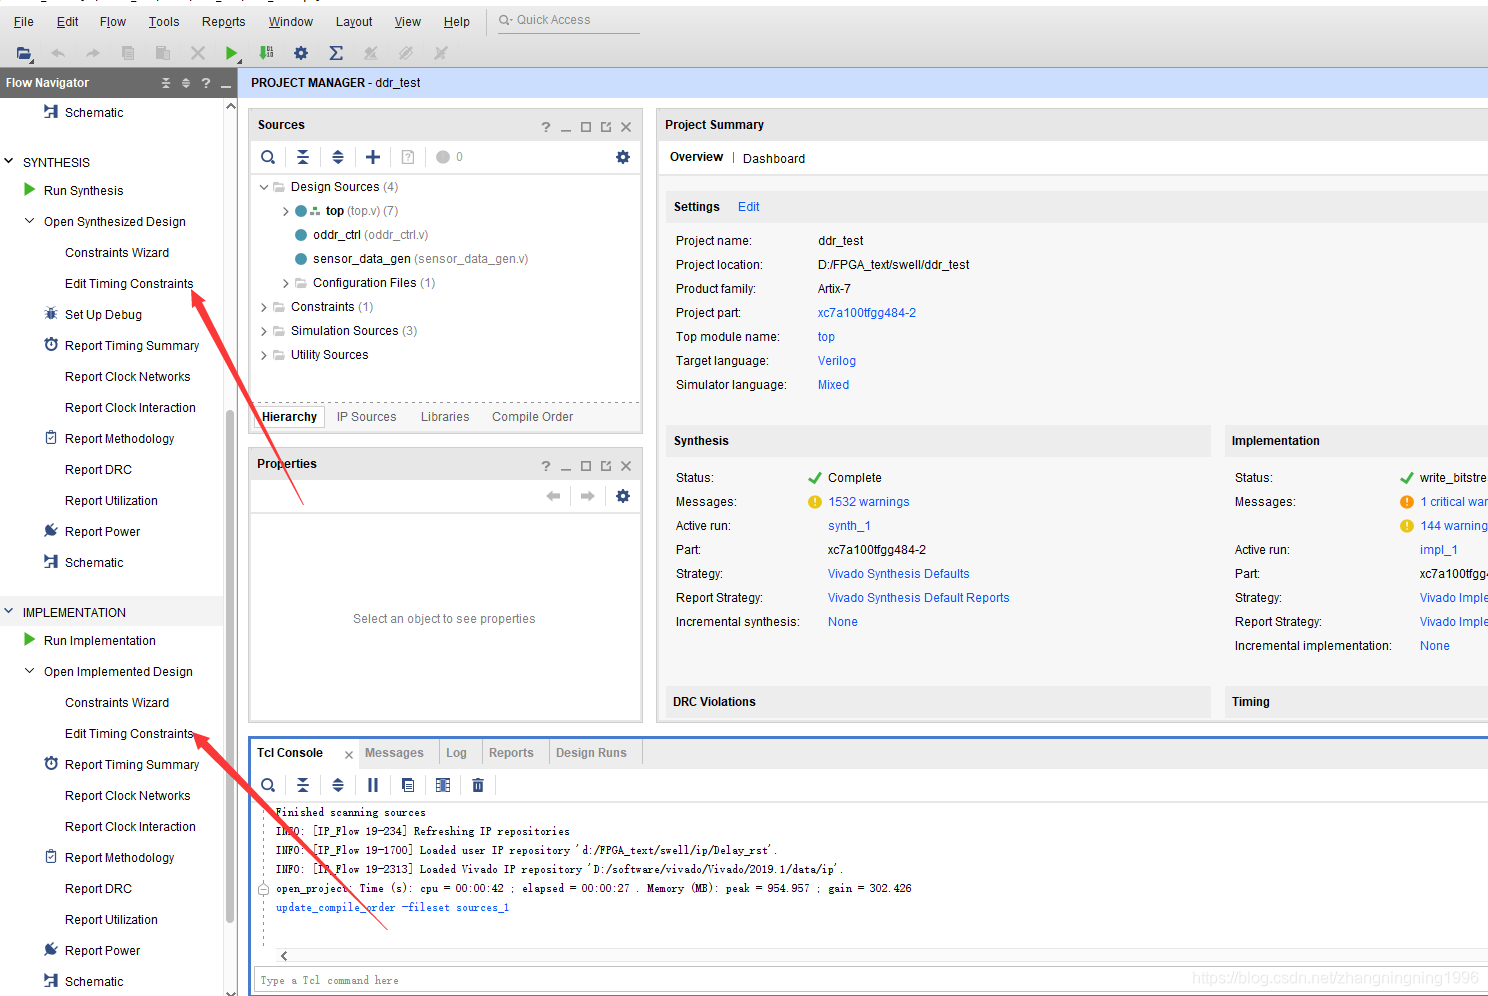The height and width of the screenshot is (996, 1488).
Task: Pause the Tcl Console output
Action: click(x=373, y=785)
